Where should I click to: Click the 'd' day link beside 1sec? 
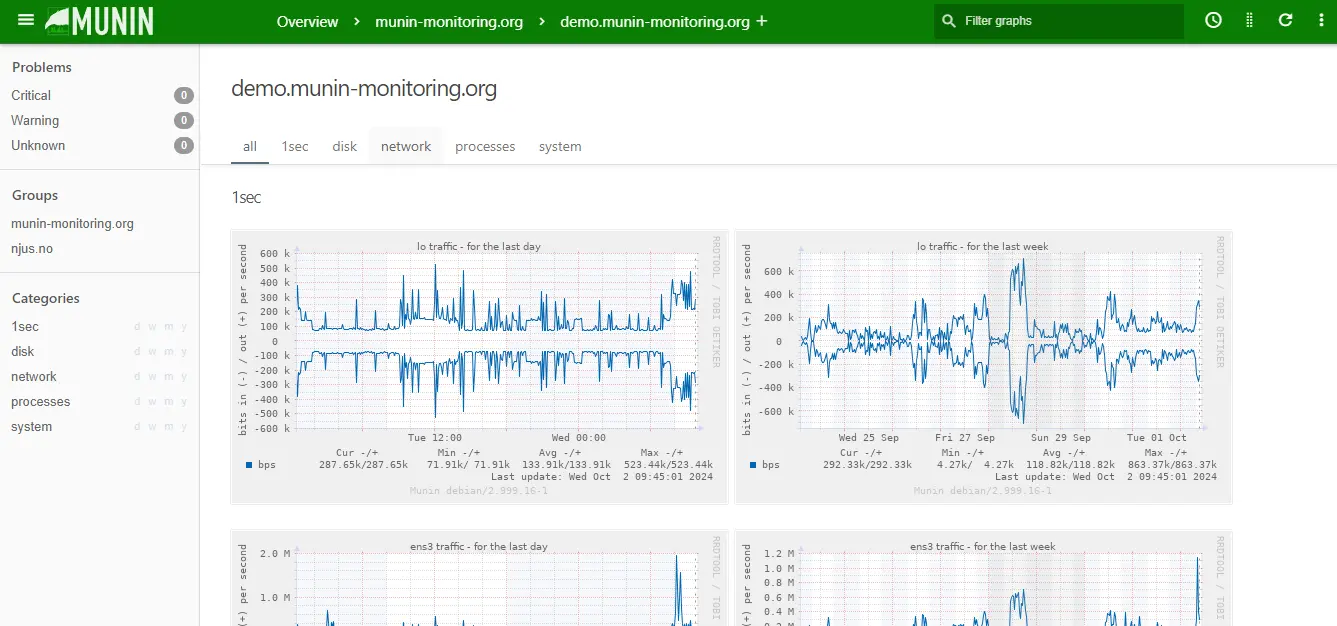click(x=137, y=327)
